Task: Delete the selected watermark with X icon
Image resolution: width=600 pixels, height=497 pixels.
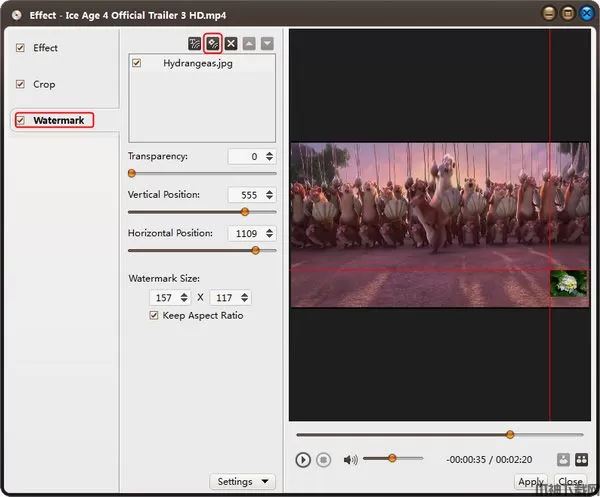Action: coord(231,44)
